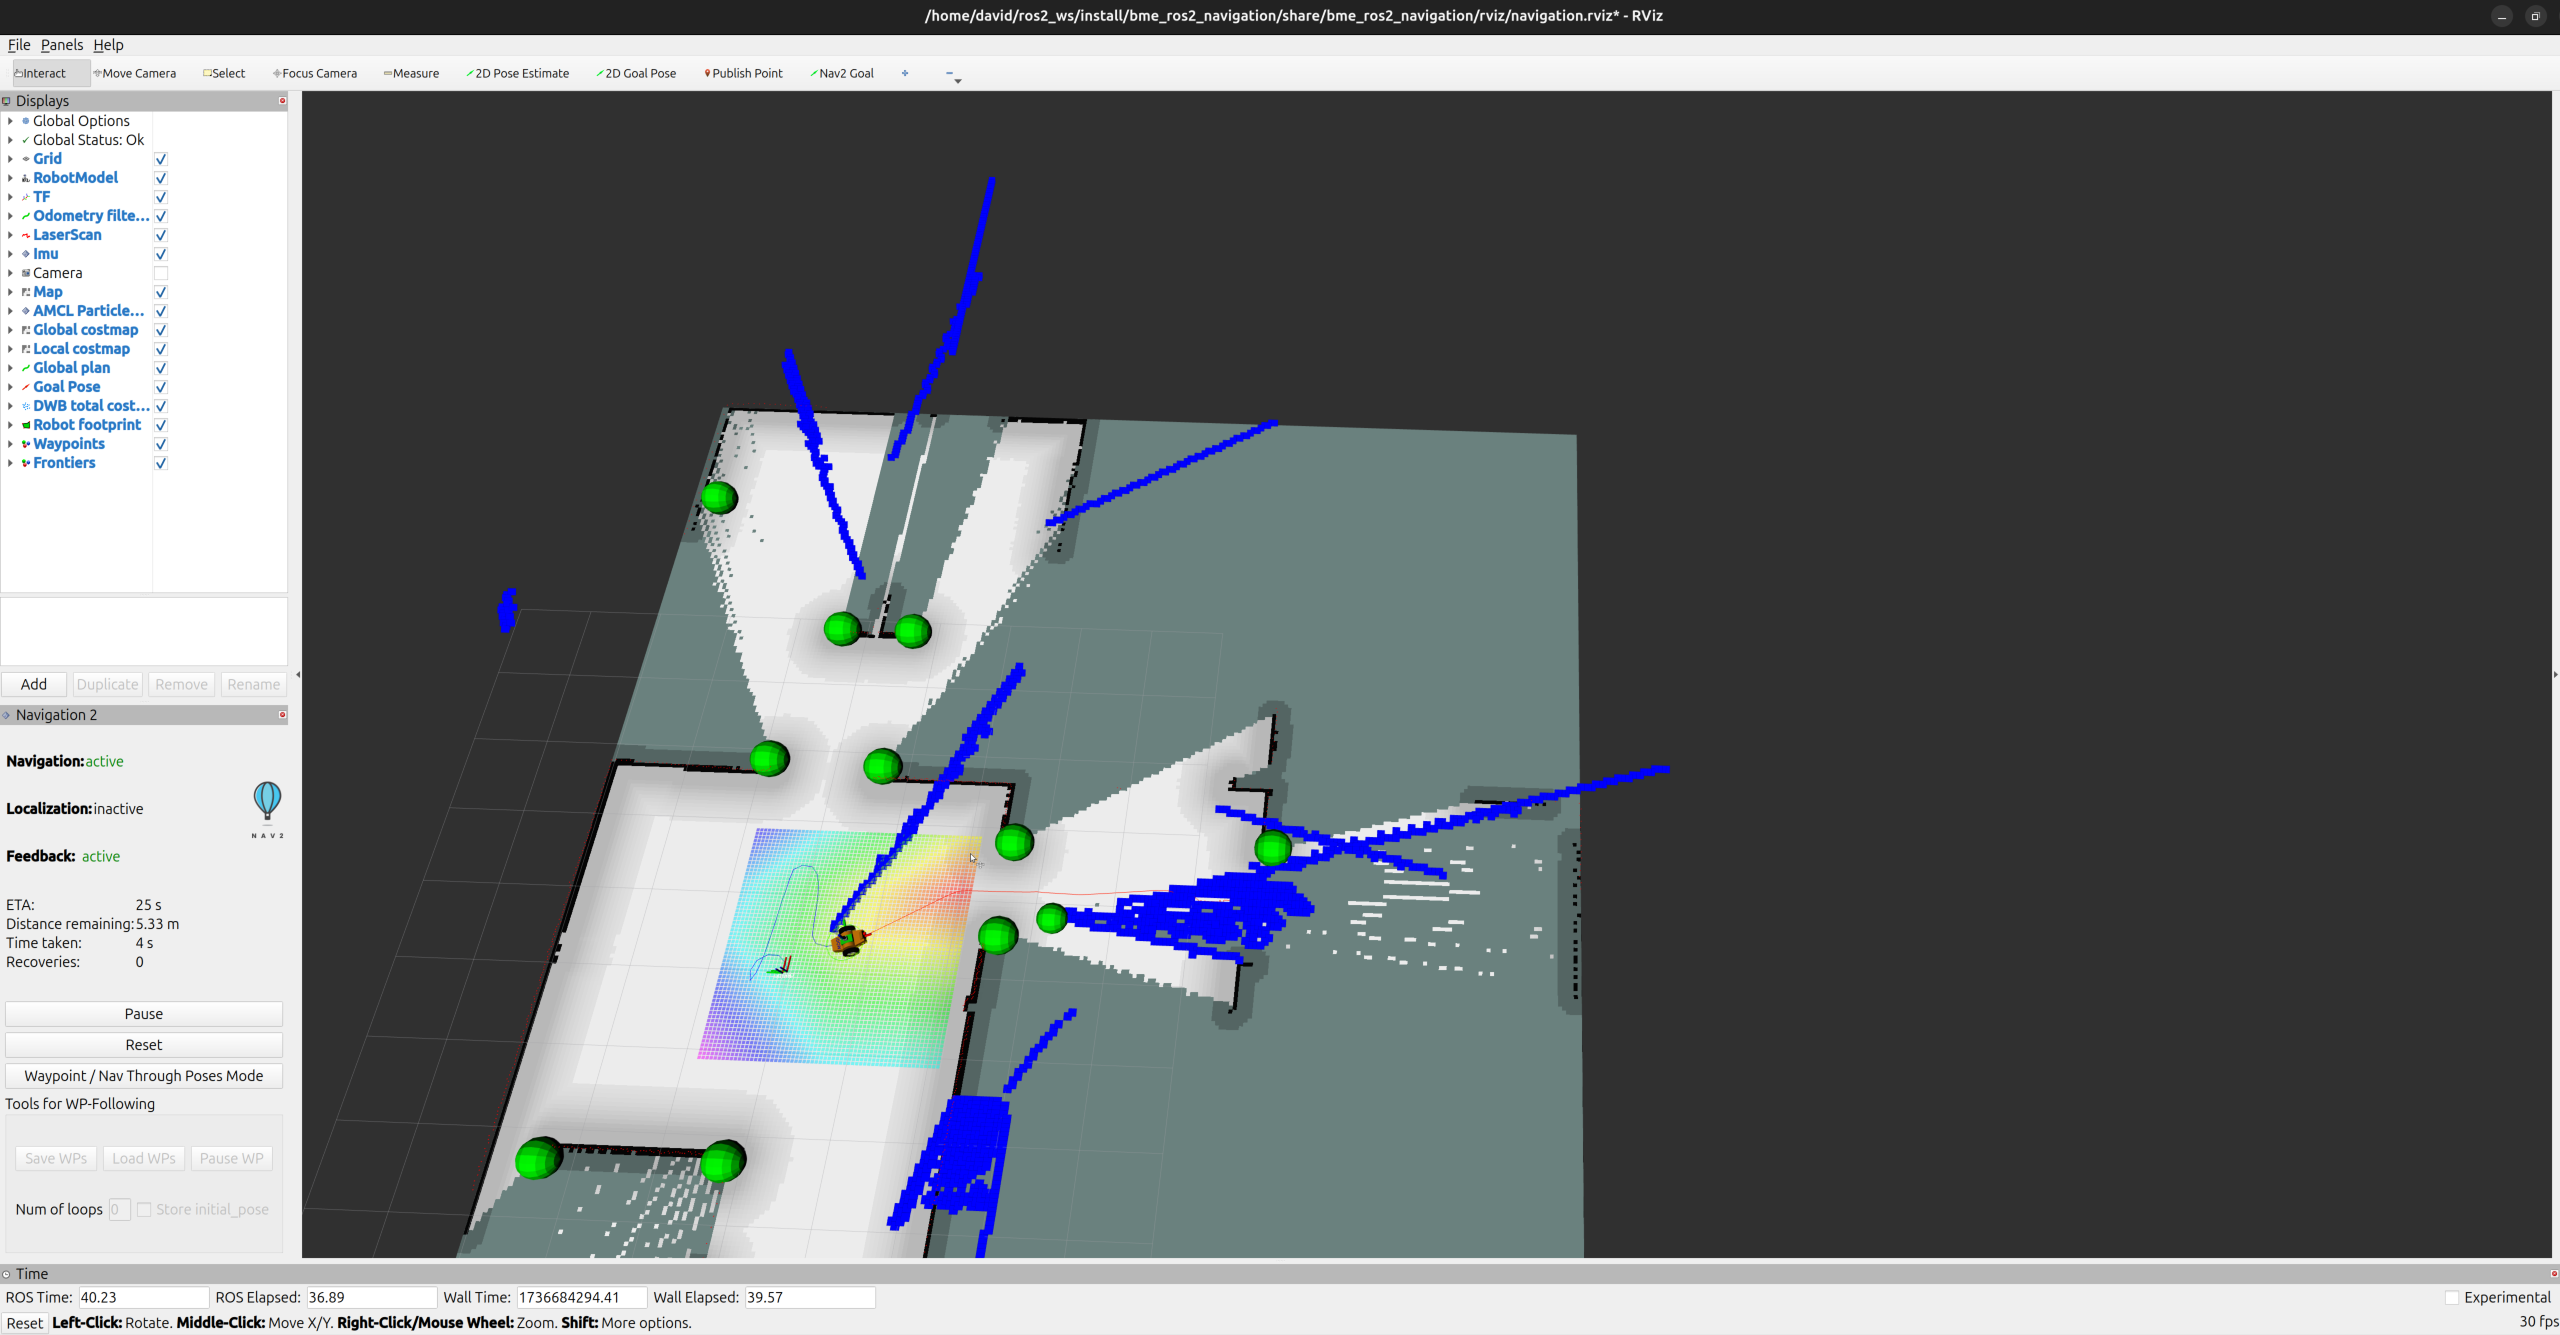2560x1335 pixels.
Task: Close the Displays panel via red icon
Action: tap(282, 101)
